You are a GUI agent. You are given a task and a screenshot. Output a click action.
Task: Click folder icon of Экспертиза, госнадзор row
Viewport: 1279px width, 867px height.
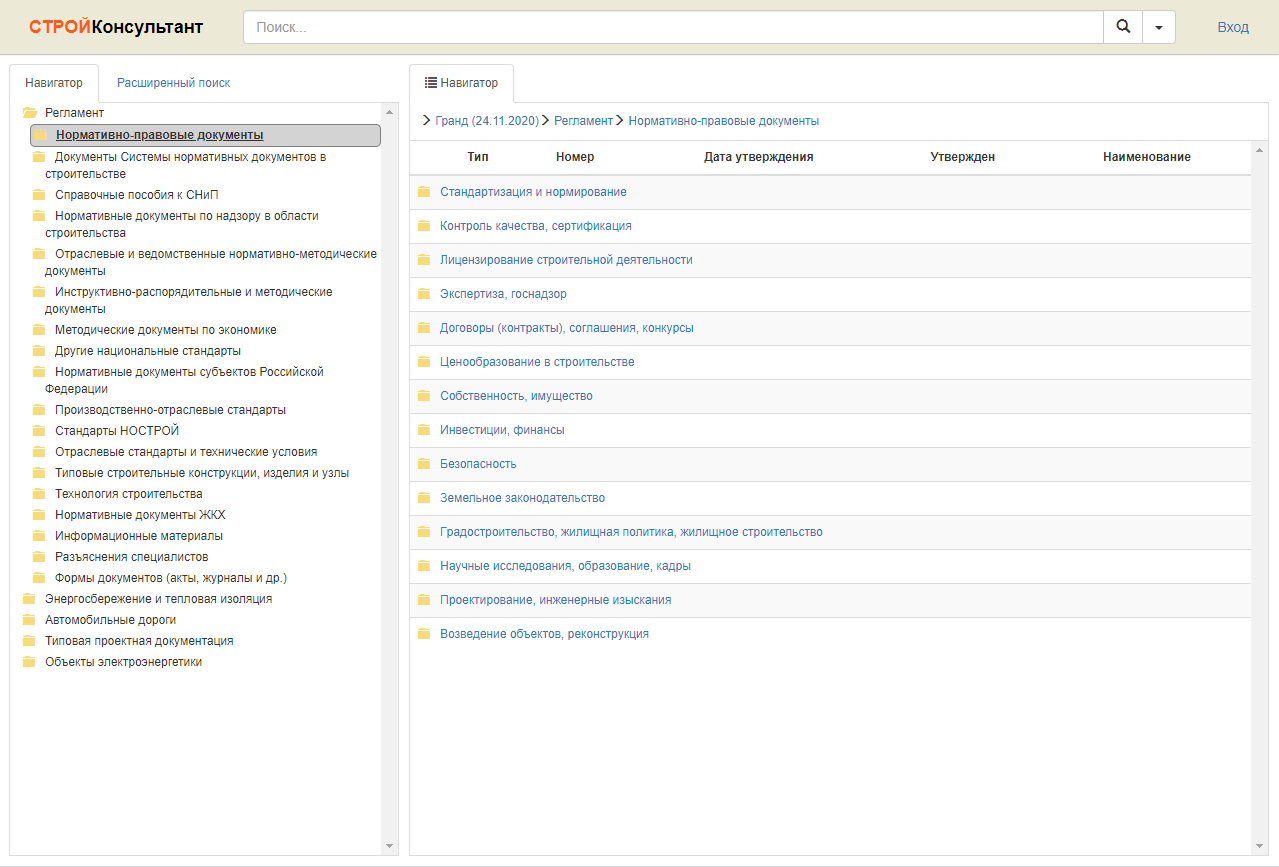pyautogui.click(x=424, y=294)
